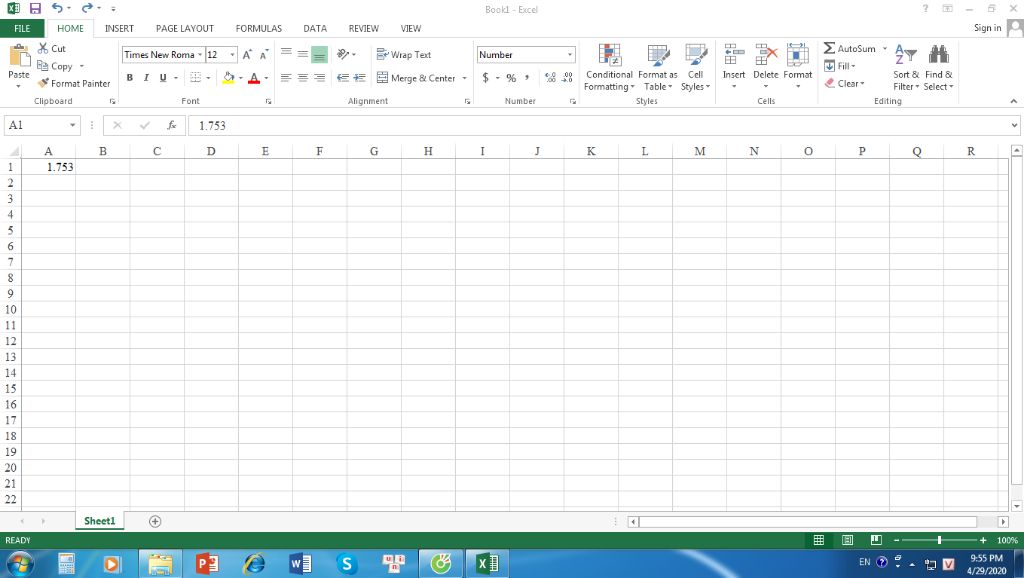
Task: Open Fill dropdown in Editing group
Action: 840,66
